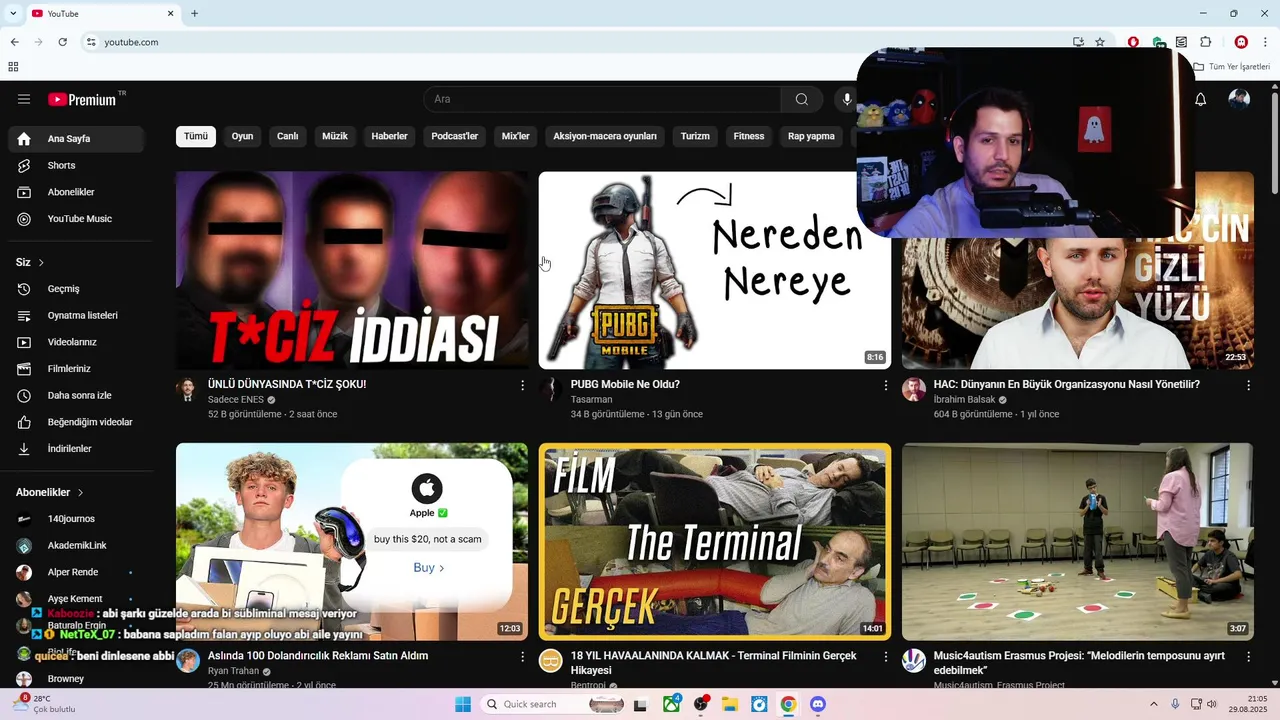Select the Canlı filter chip
The height and width of the screenshot is (720, 1280).
coord(288,136)
